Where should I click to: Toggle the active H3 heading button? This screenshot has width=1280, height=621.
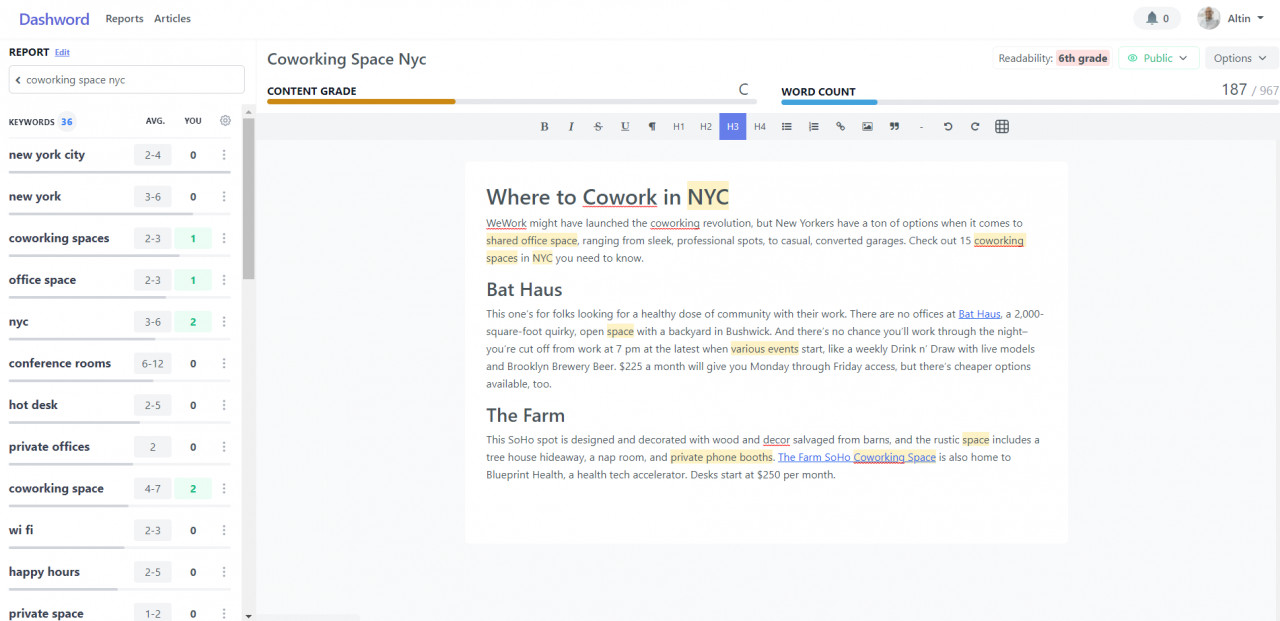pos(733,127)
